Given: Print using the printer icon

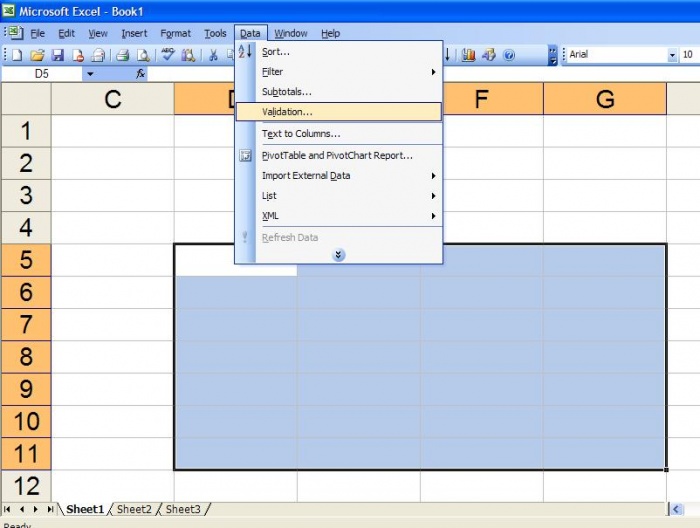Looking at the screenshot, I should pyautogui.click(x=122, y=55).
